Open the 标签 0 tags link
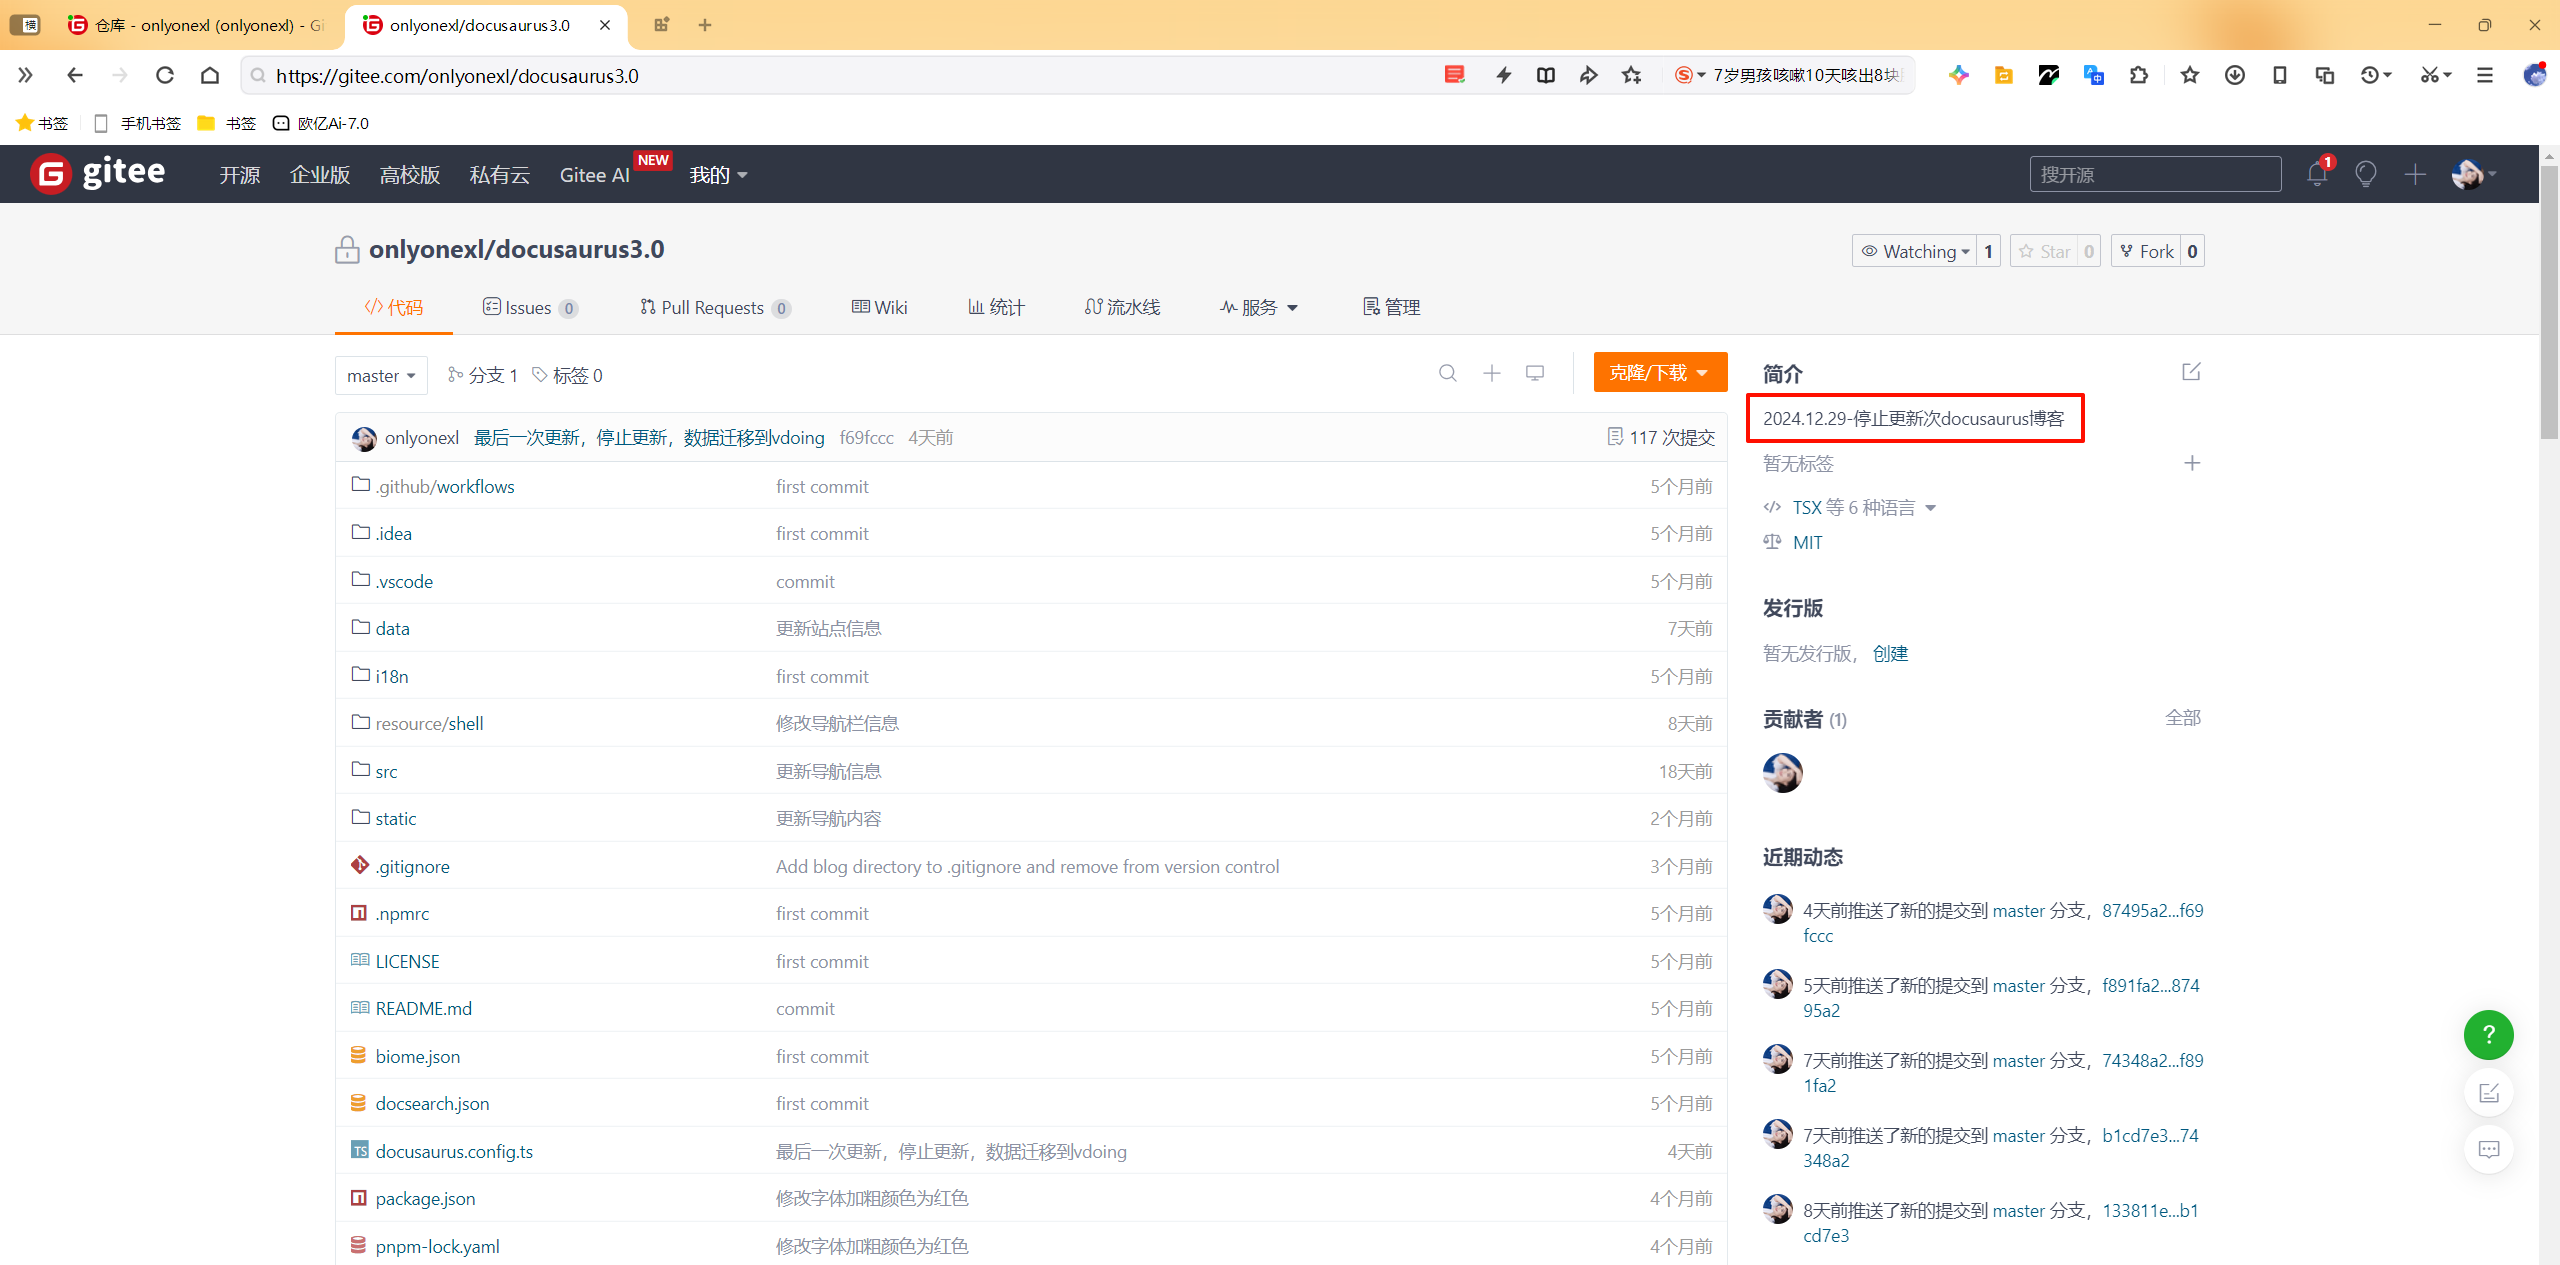 [567, 375]
